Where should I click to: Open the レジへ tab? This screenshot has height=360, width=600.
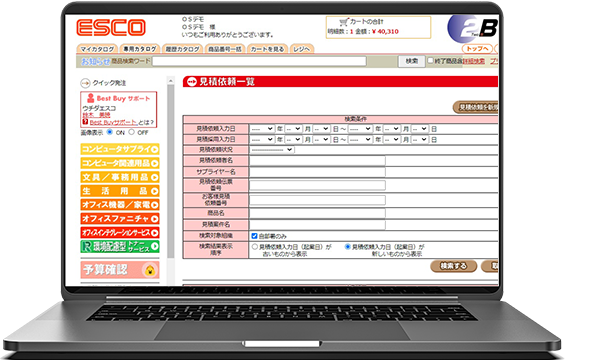click(x=302, y=49)
